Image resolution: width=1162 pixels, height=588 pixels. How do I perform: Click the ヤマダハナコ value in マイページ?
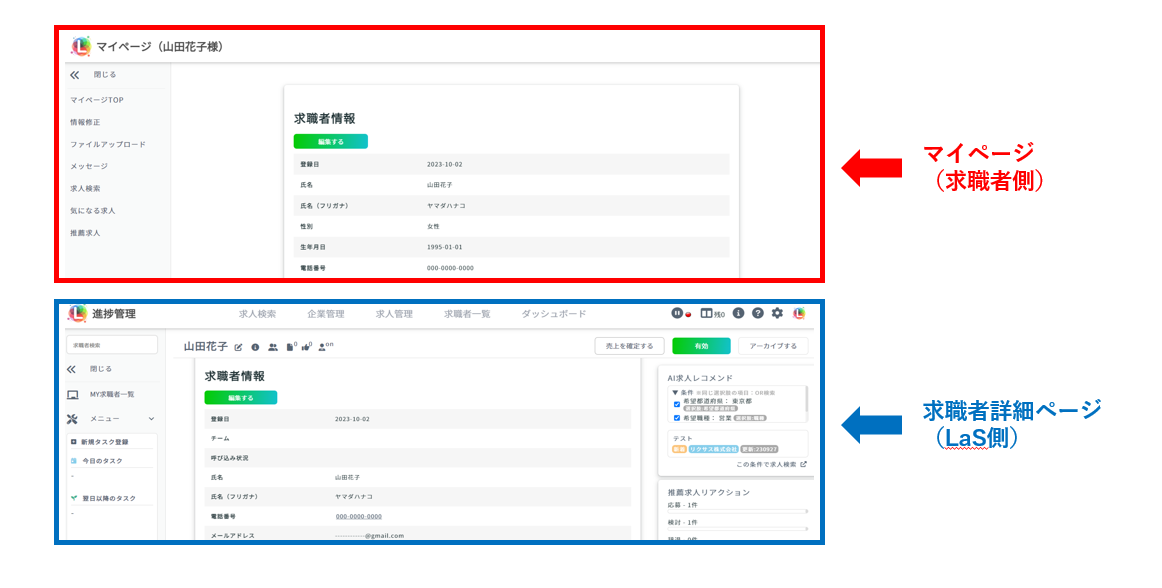[x=446, y=205]
